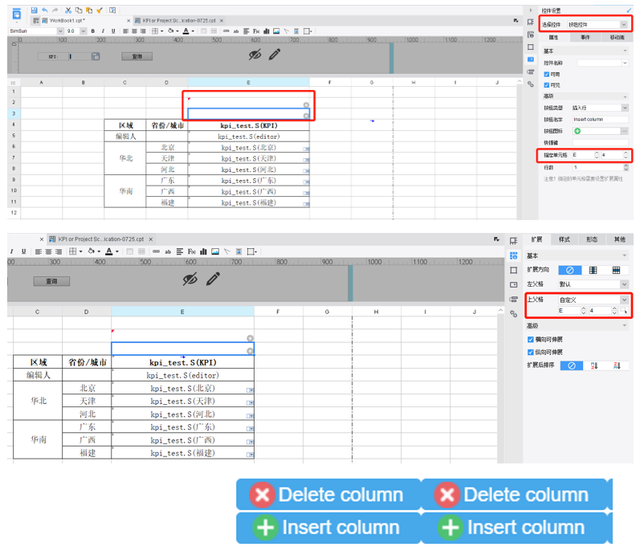Click the green plus button icon field
640x551 pixels.
pyautogui.click(x=577, y=131)
